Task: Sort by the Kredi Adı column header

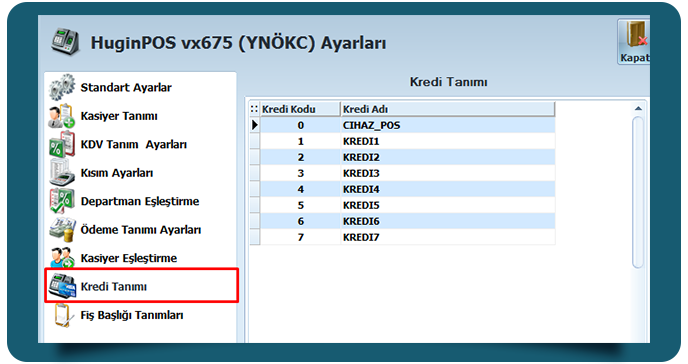Action: pos(448,109)
